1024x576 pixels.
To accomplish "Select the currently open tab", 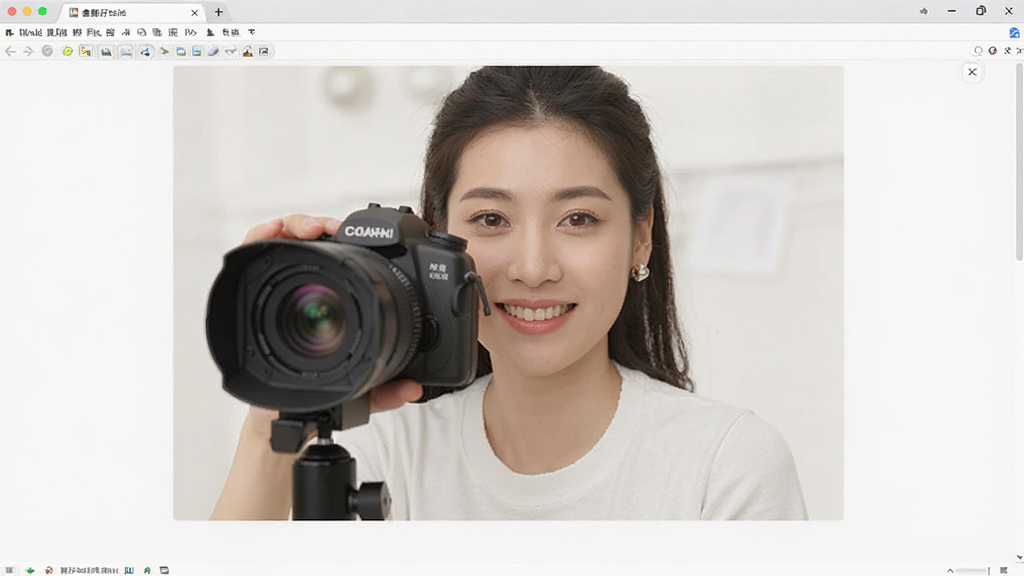I will 131,12.
